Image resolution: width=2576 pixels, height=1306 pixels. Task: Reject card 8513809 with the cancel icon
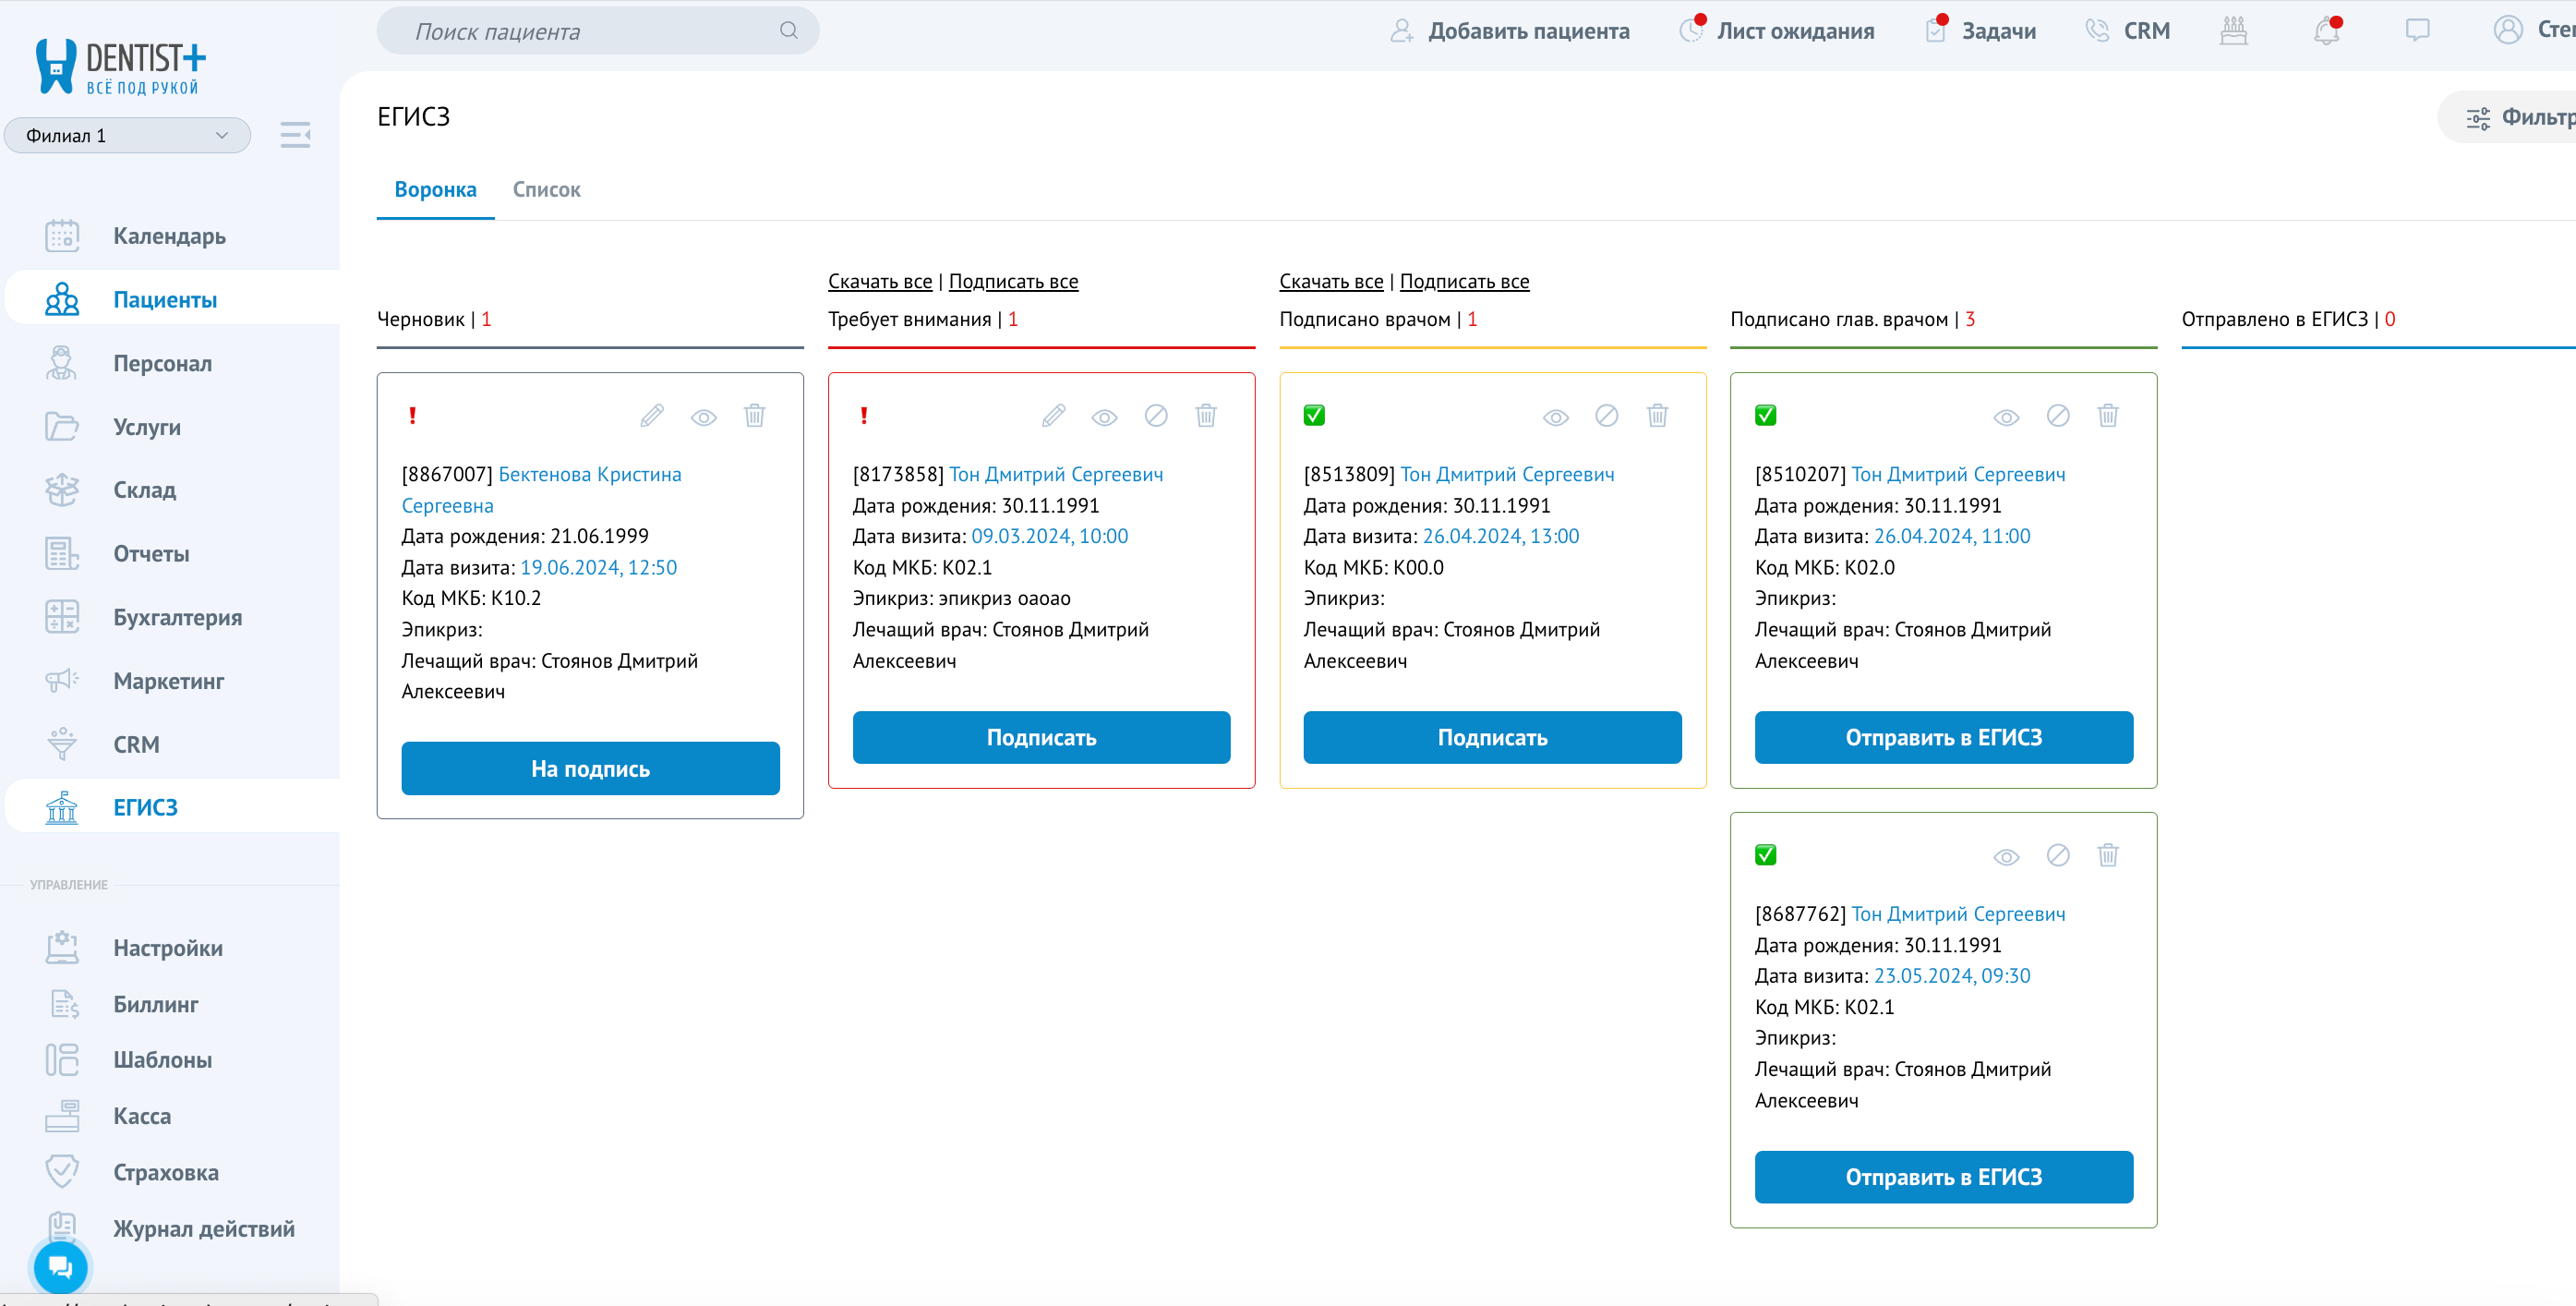point(1607,415)
